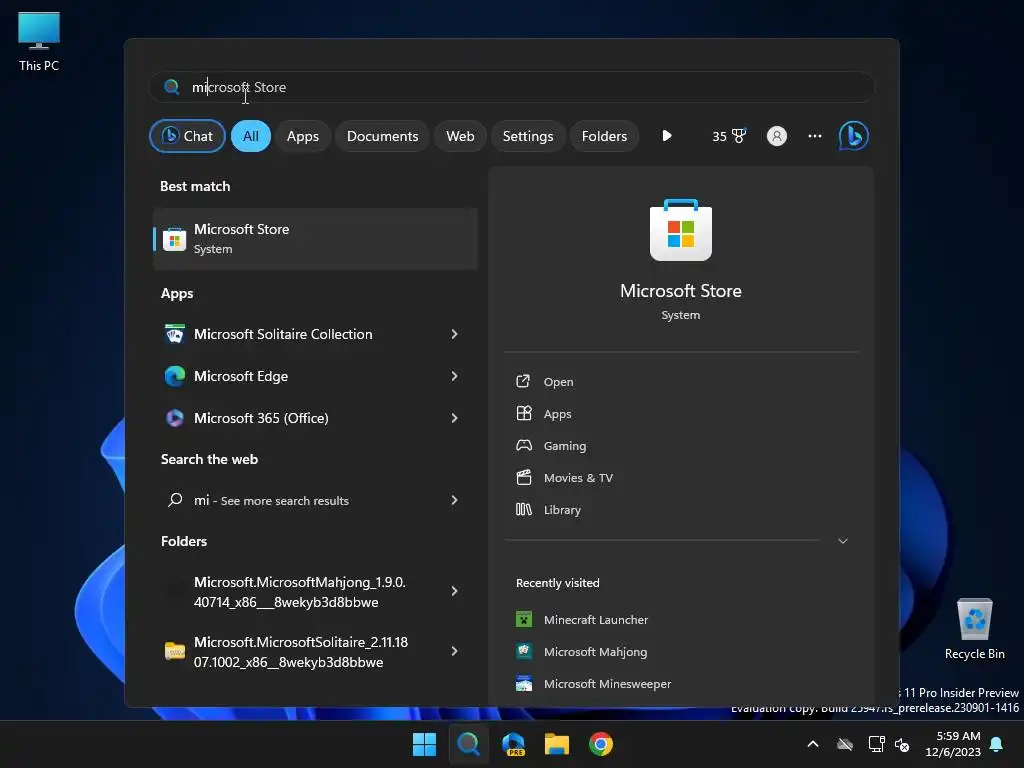Open the rewards points trophy icon
The image size is (1024, 768).
point(738,136)
